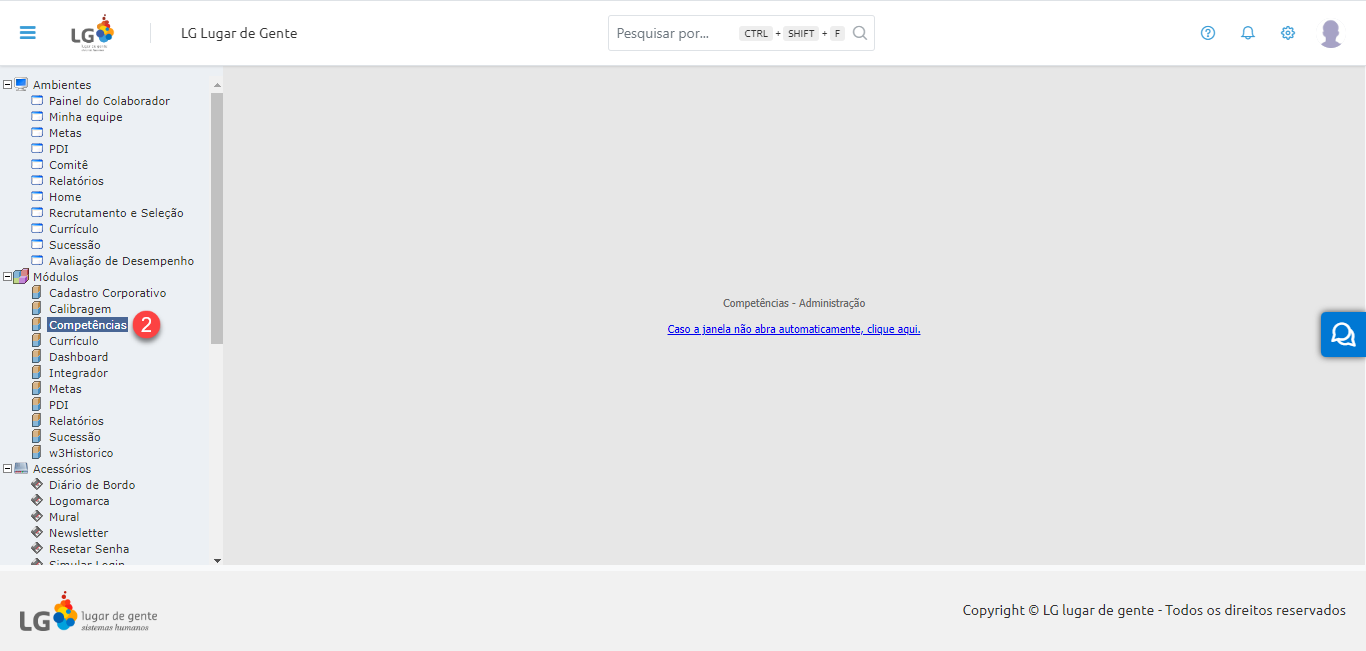This screenshot has height=651, width=1366.
Task: Select PDI under Módulos
Action: pyautogui.click(x=59, y=405)
